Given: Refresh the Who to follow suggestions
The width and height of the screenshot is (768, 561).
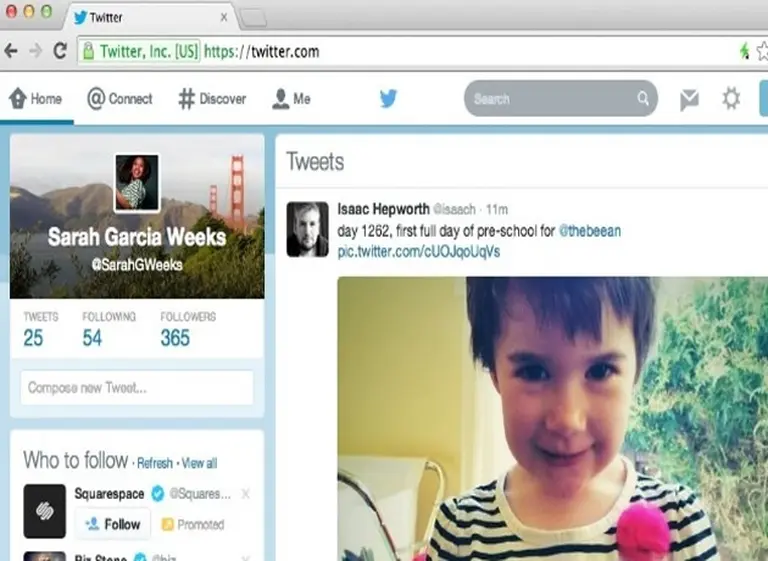Looking at the screenshot, I should point(155,463).
